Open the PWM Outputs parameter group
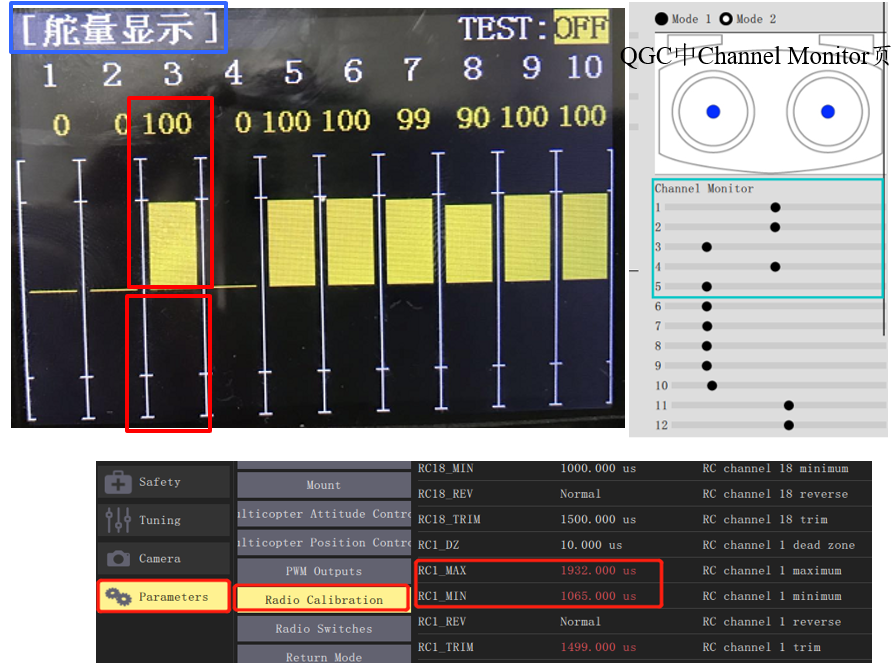The height and width of the screenshot is (672, 892). pyautogui.click(x=323, y=571)
